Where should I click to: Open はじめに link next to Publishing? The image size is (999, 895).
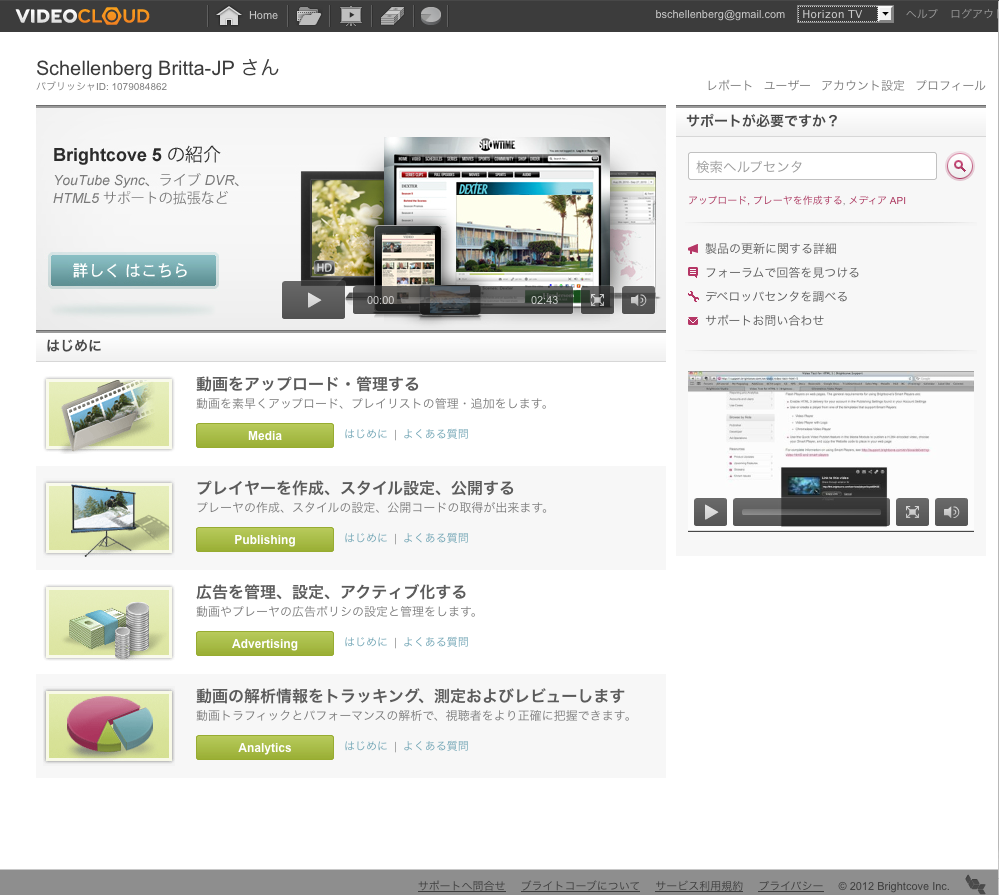366,538
